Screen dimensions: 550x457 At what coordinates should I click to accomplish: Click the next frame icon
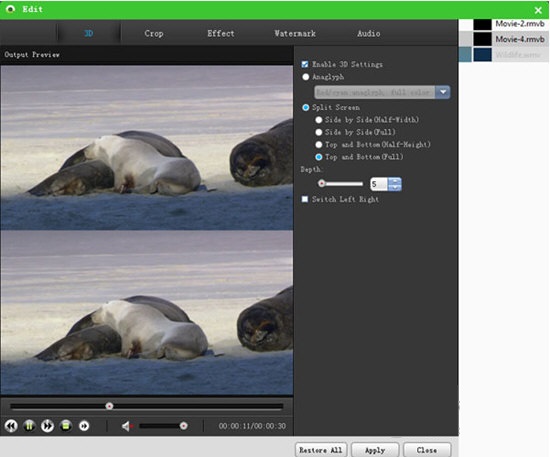[x=84, y=426]
